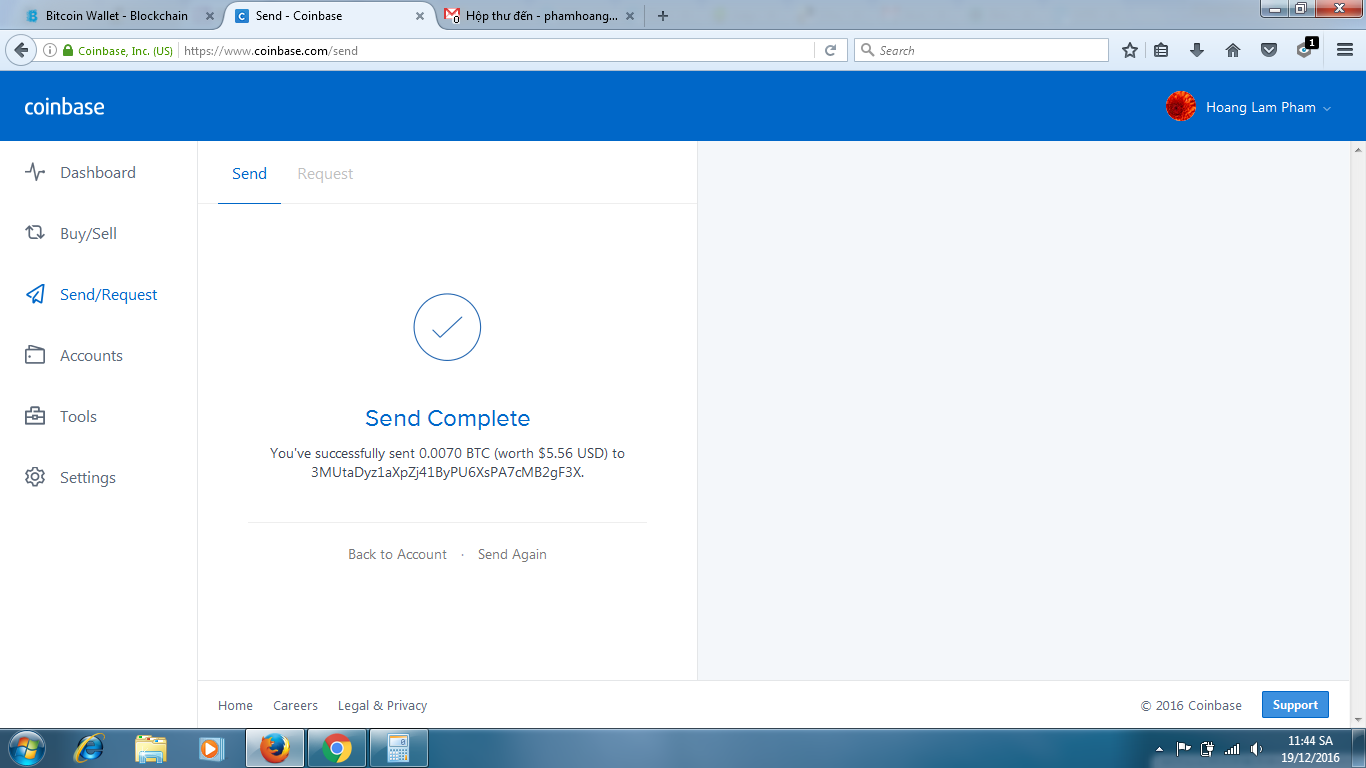Open Windows Media Player on taskbar

point(211,748)
